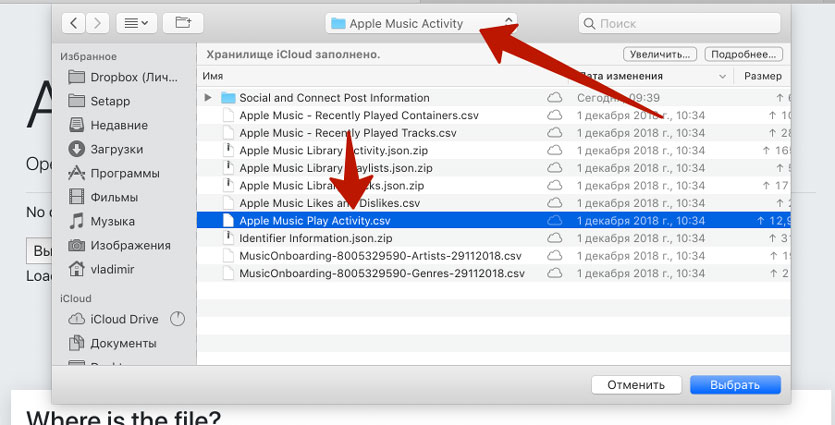835x425 pixels.
Task: Click cloud icon for MusicOnboarding Genres csv
Action: click(554, 273)
